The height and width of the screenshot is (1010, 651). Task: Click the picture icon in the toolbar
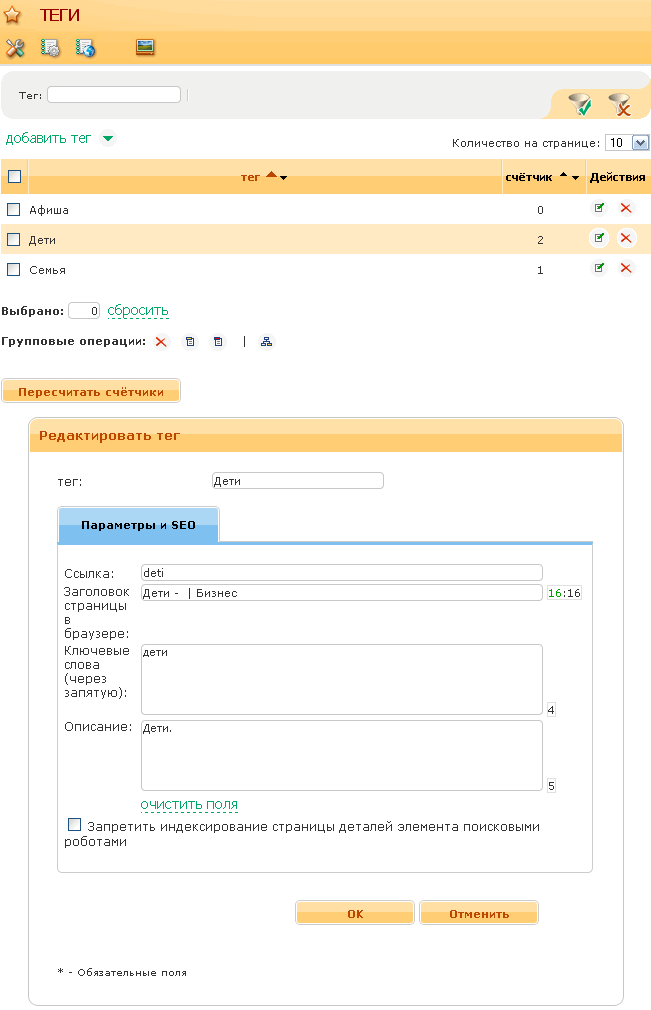pyautogui.click(x=145, y=47)
